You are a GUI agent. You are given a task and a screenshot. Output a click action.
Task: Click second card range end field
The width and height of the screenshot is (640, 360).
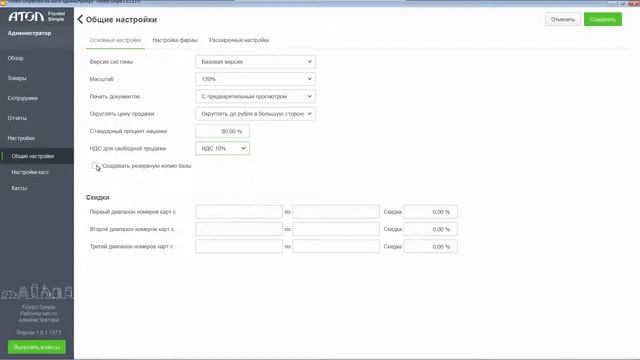point(336,229)
